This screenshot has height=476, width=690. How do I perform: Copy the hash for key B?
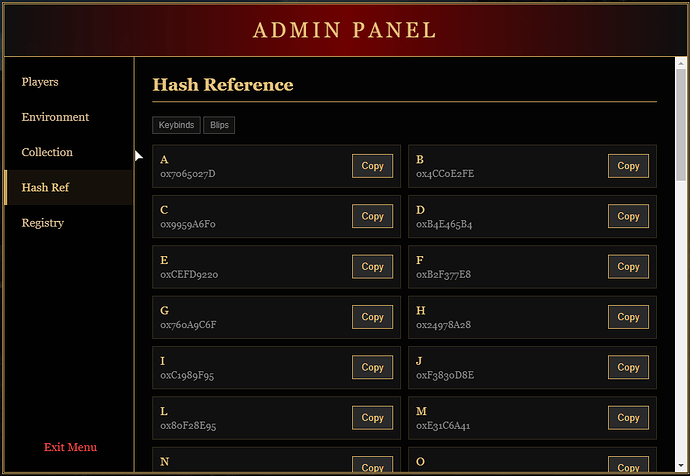628,166
